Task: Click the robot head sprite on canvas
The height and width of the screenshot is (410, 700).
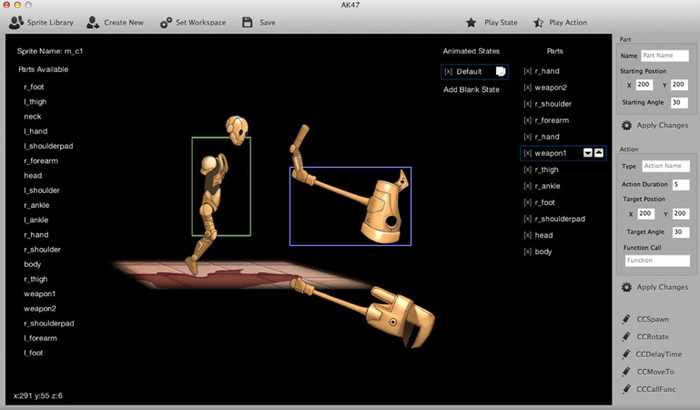Action: click(237, 130)
